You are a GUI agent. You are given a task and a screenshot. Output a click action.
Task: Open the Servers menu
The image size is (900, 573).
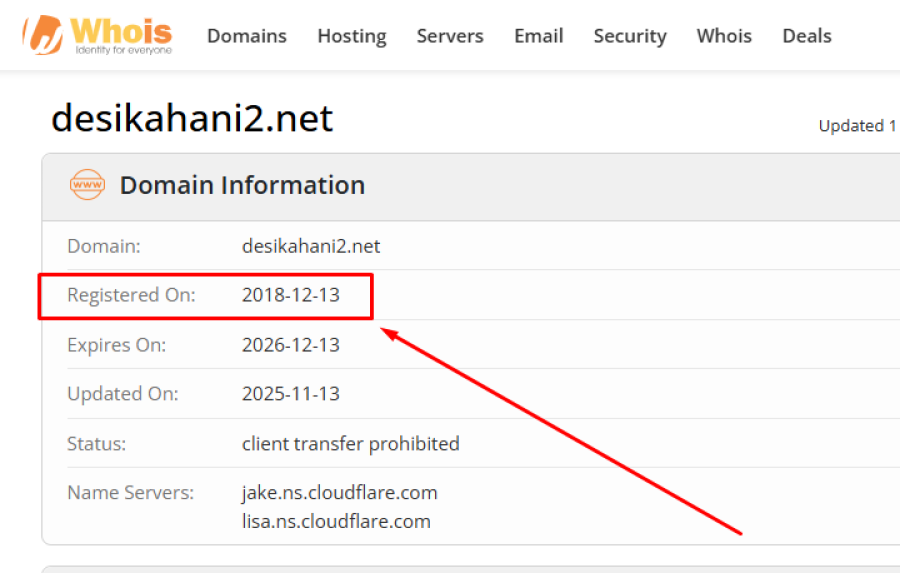[x=450, y=36]
